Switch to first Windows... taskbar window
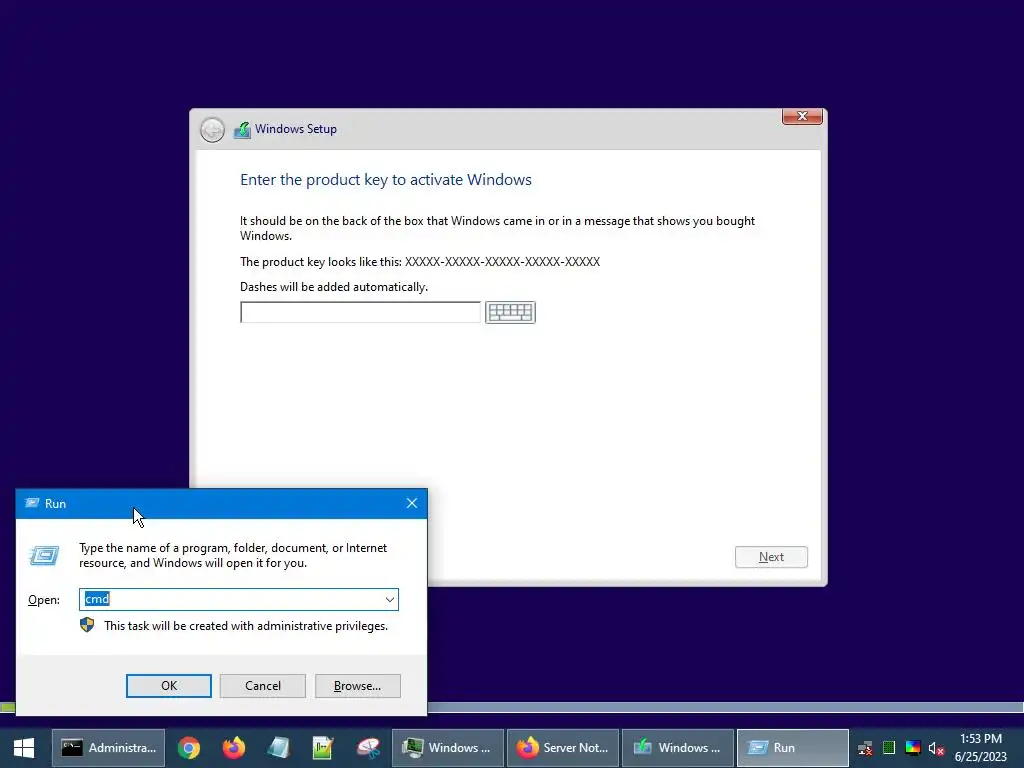1024x768 pixels. 447,748
